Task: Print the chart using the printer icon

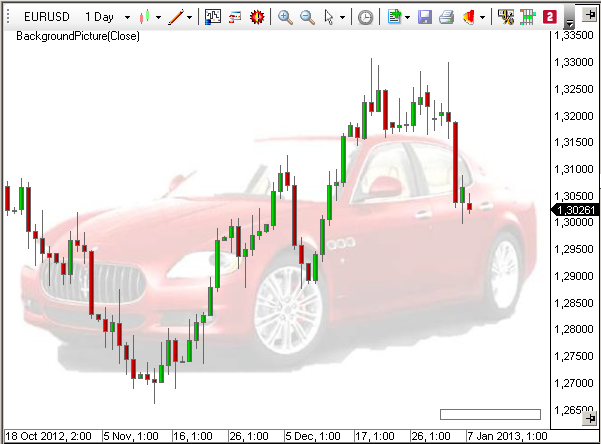Action: 447,17
